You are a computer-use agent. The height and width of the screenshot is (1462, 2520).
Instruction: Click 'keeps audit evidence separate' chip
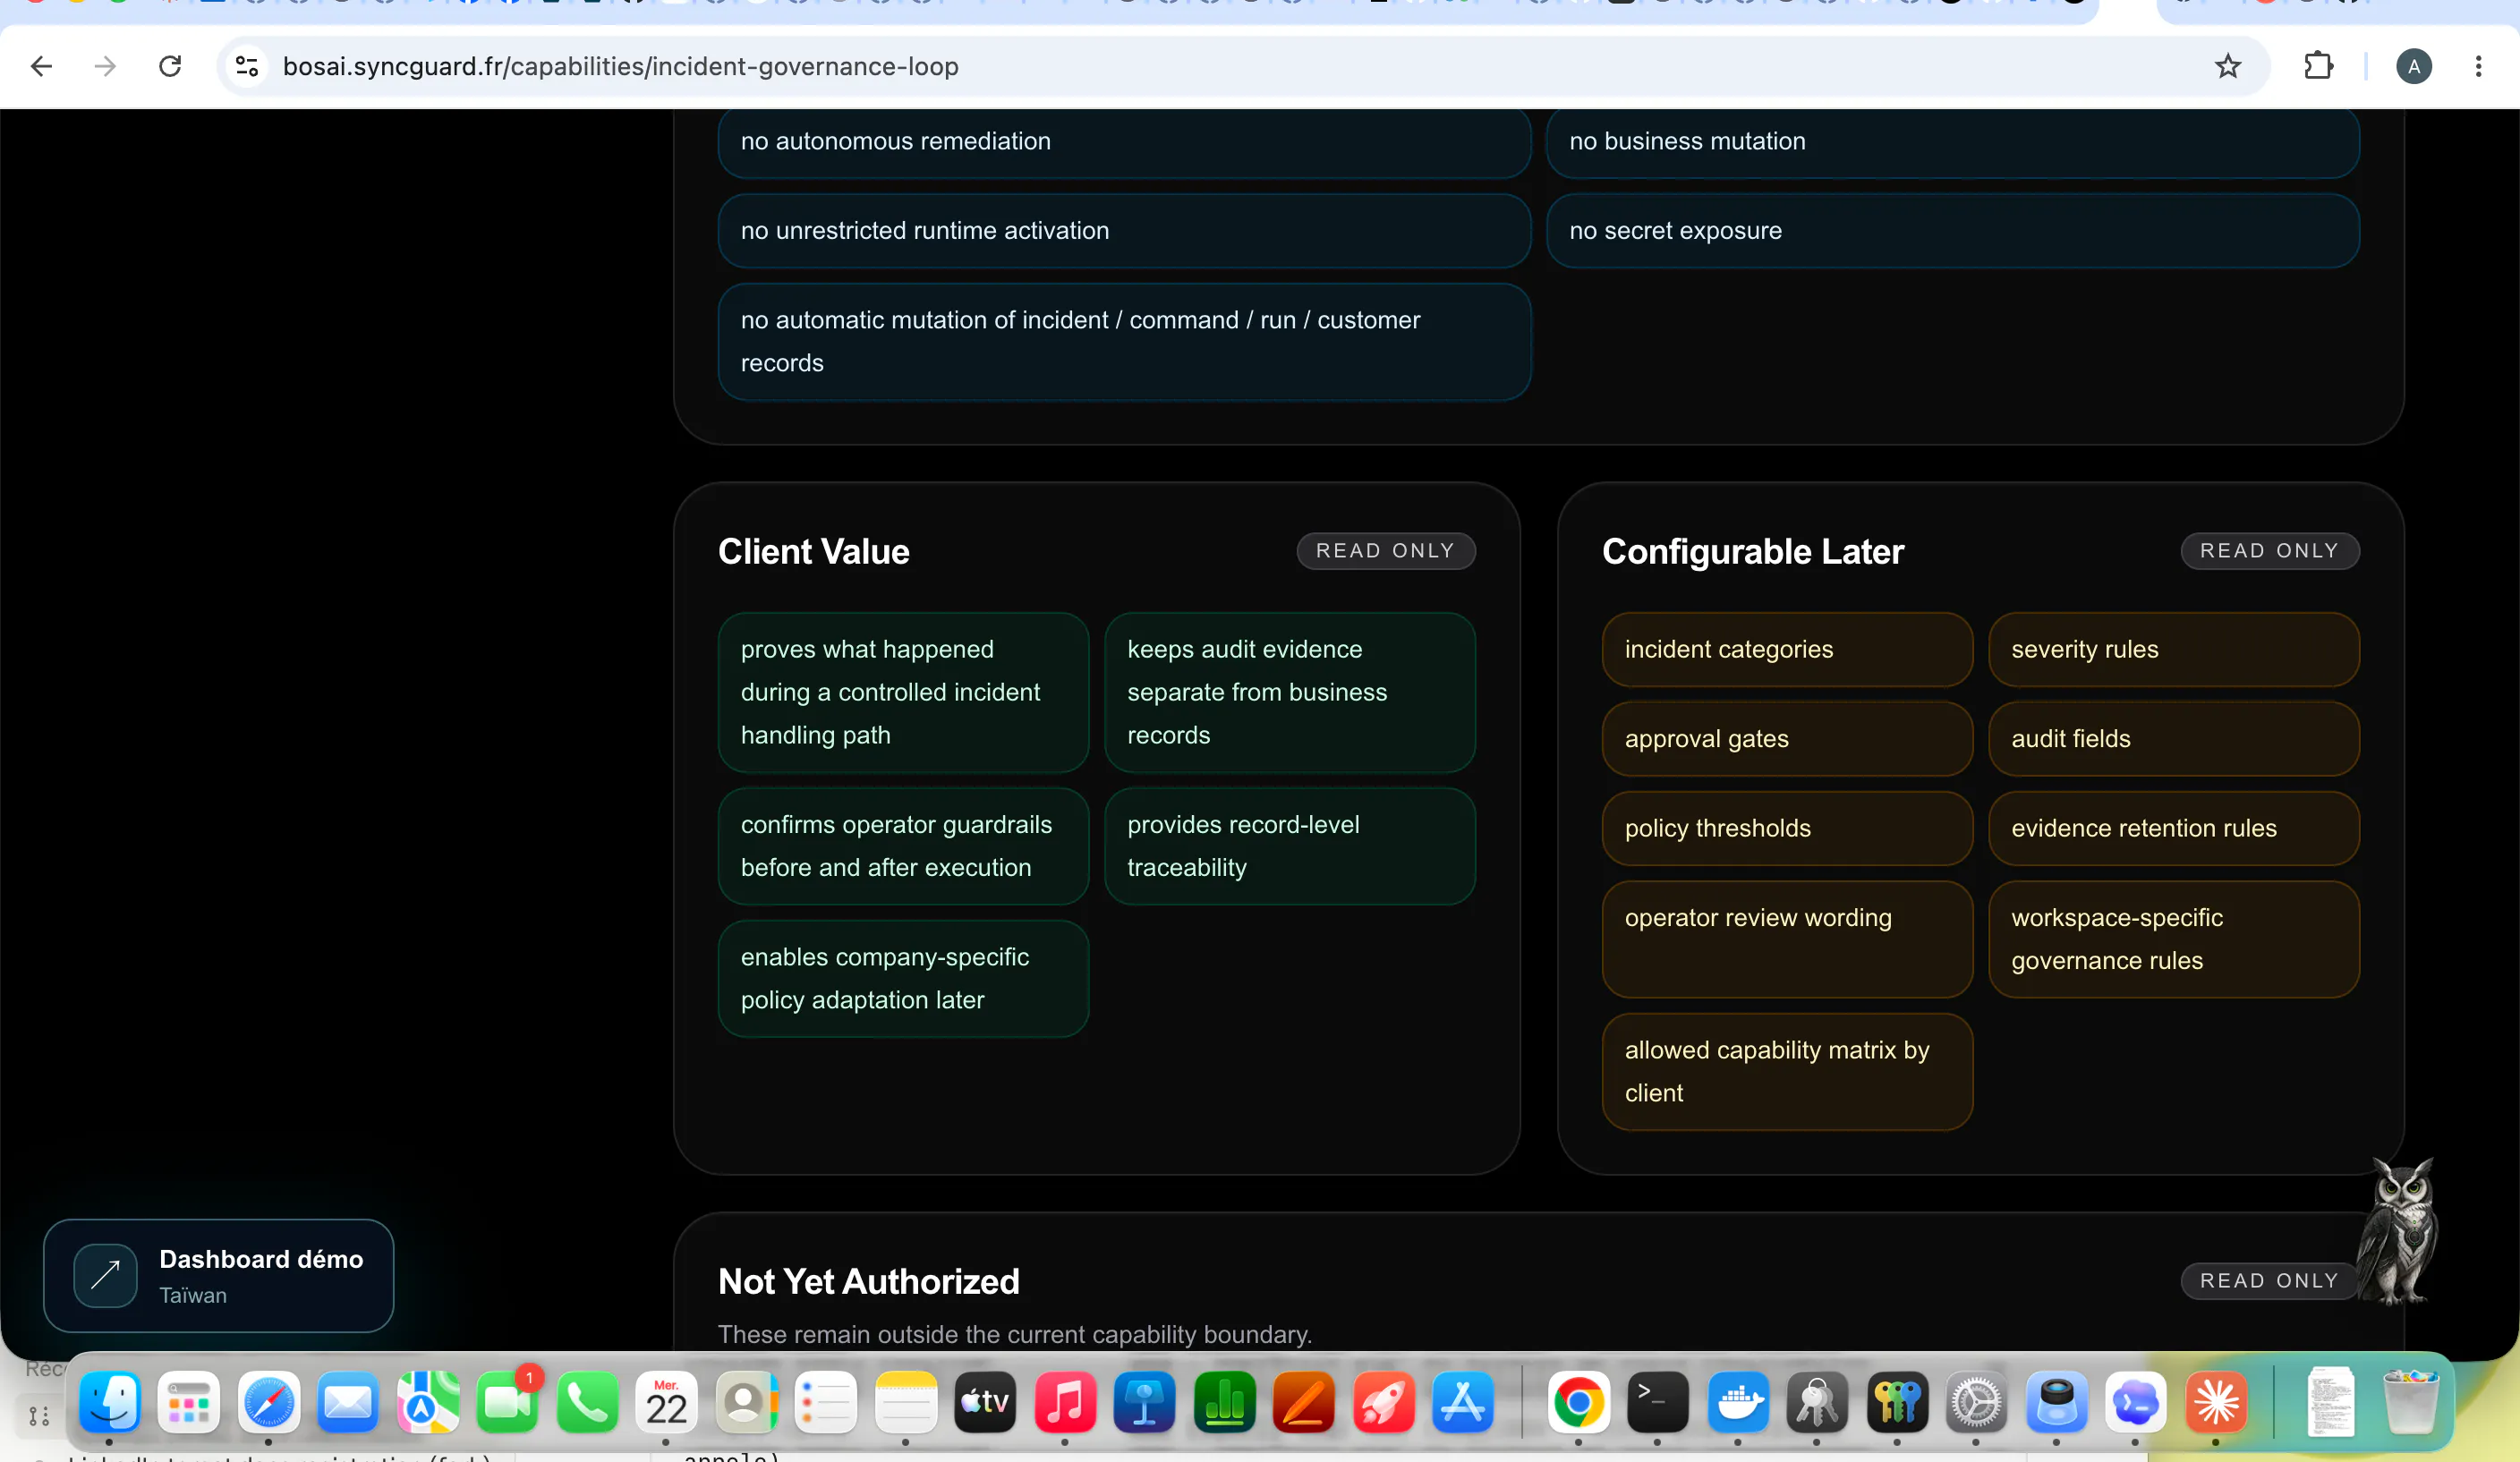tap(1289, 692)
